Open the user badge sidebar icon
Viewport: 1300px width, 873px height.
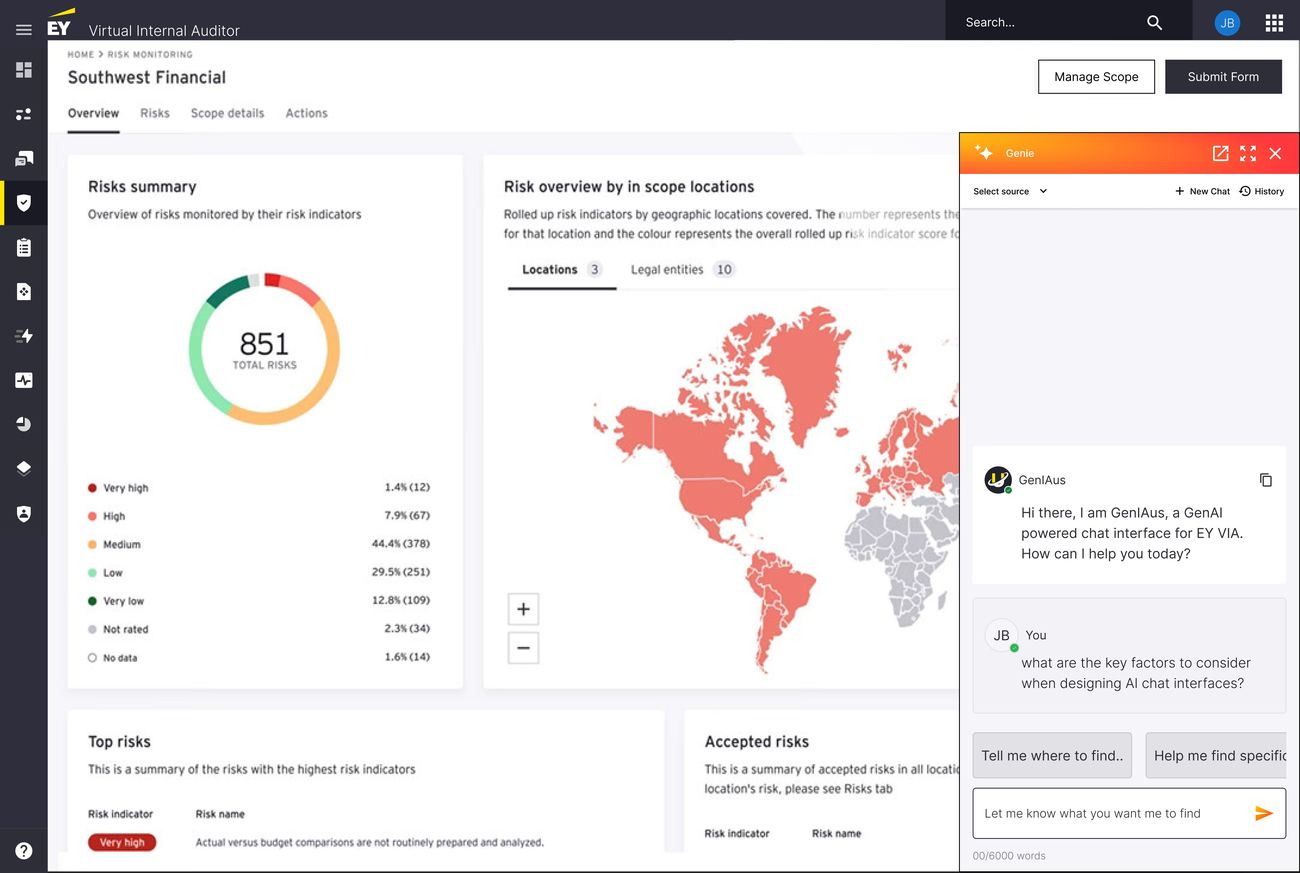(x=24, y=513)
